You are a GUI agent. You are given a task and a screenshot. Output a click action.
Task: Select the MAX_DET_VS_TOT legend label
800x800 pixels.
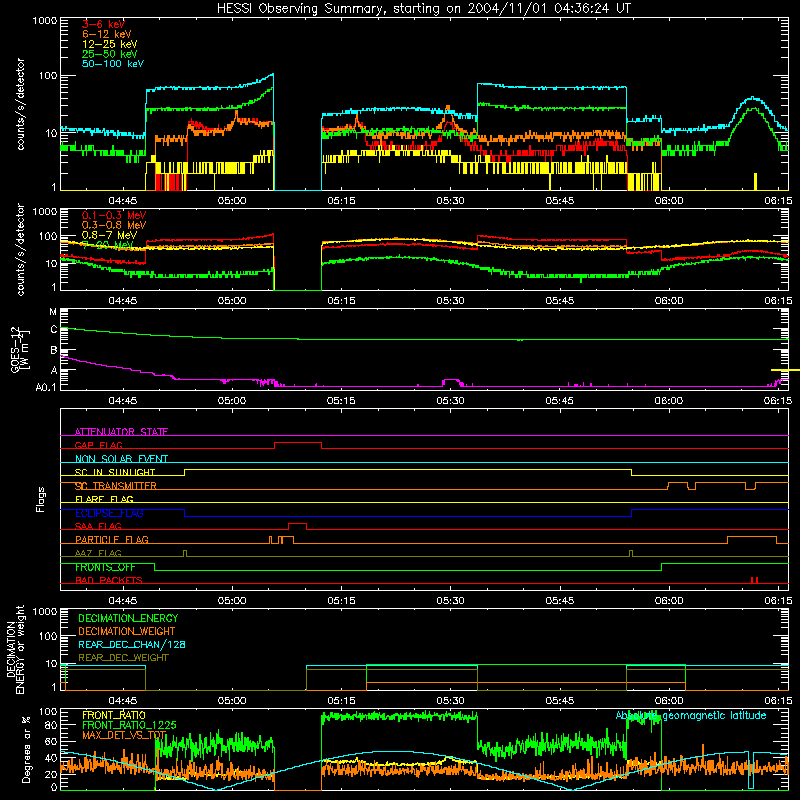tap(124, 735)
